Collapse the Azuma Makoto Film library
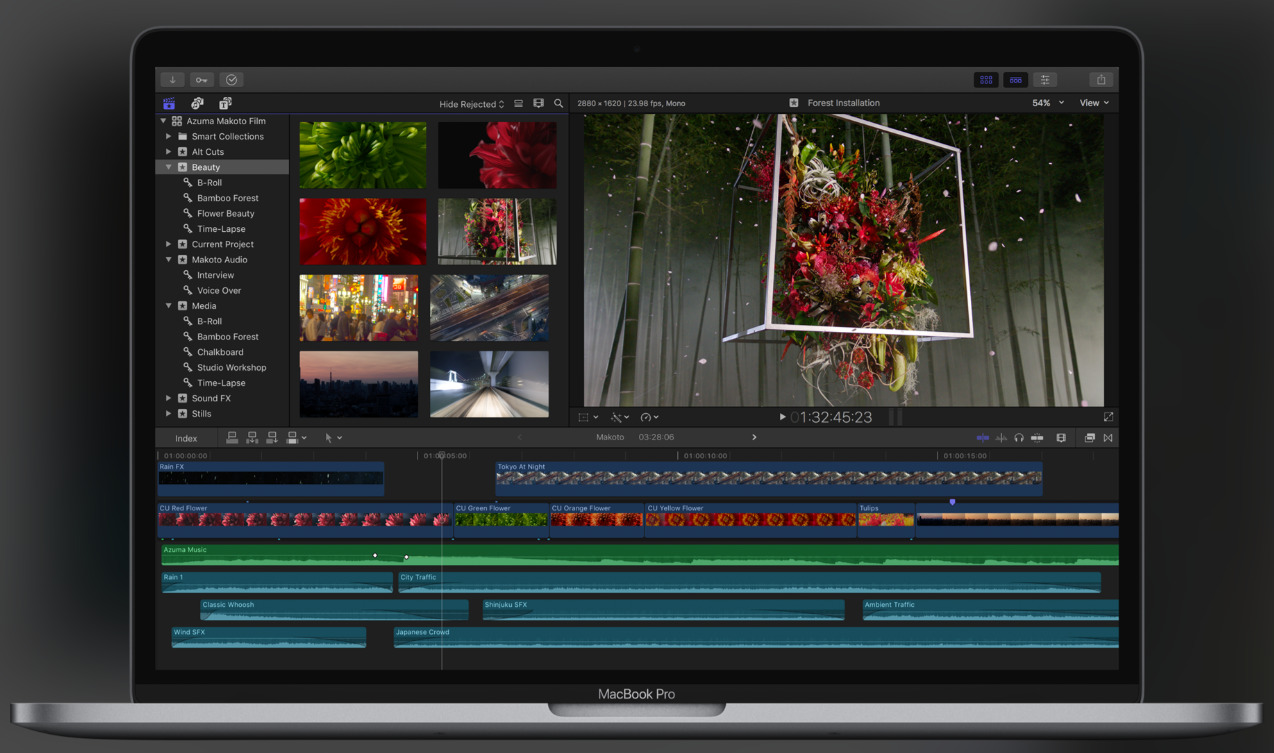1274x753 pixels. tap(164, 121)
